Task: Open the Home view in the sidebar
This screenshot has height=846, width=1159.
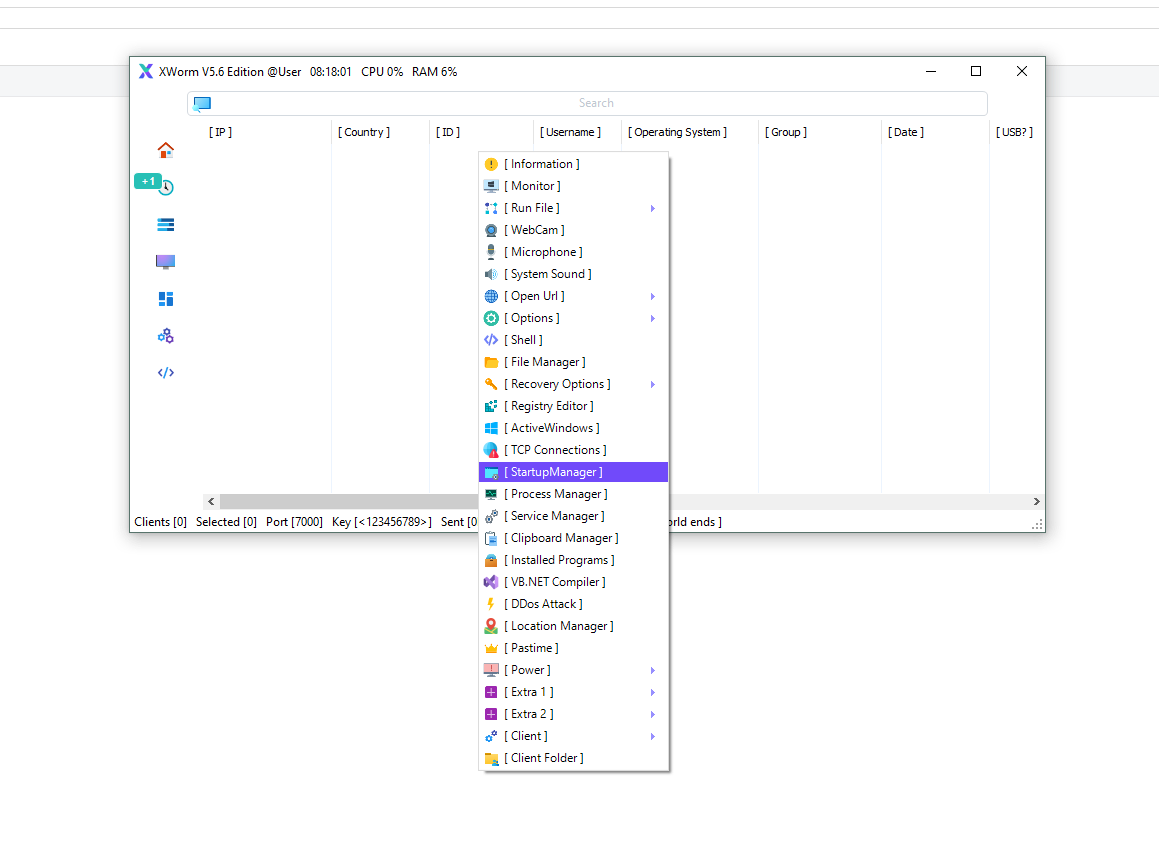Action: [165, 150]
